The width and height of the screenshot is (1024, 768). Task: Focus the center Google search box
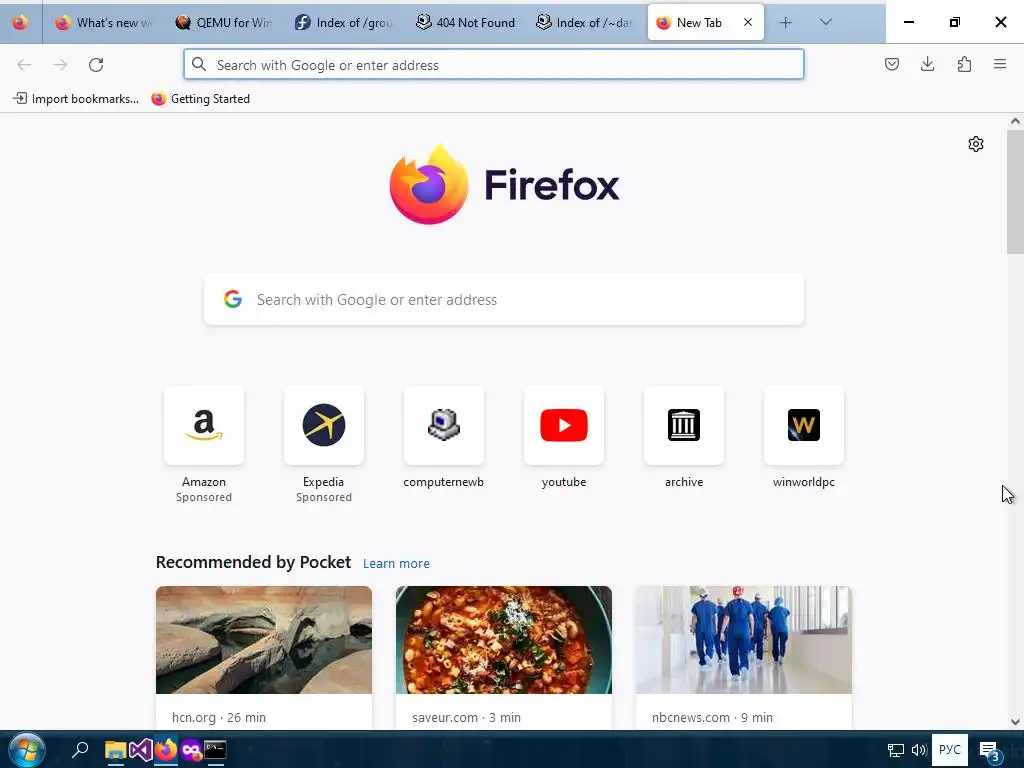[504, 300]
